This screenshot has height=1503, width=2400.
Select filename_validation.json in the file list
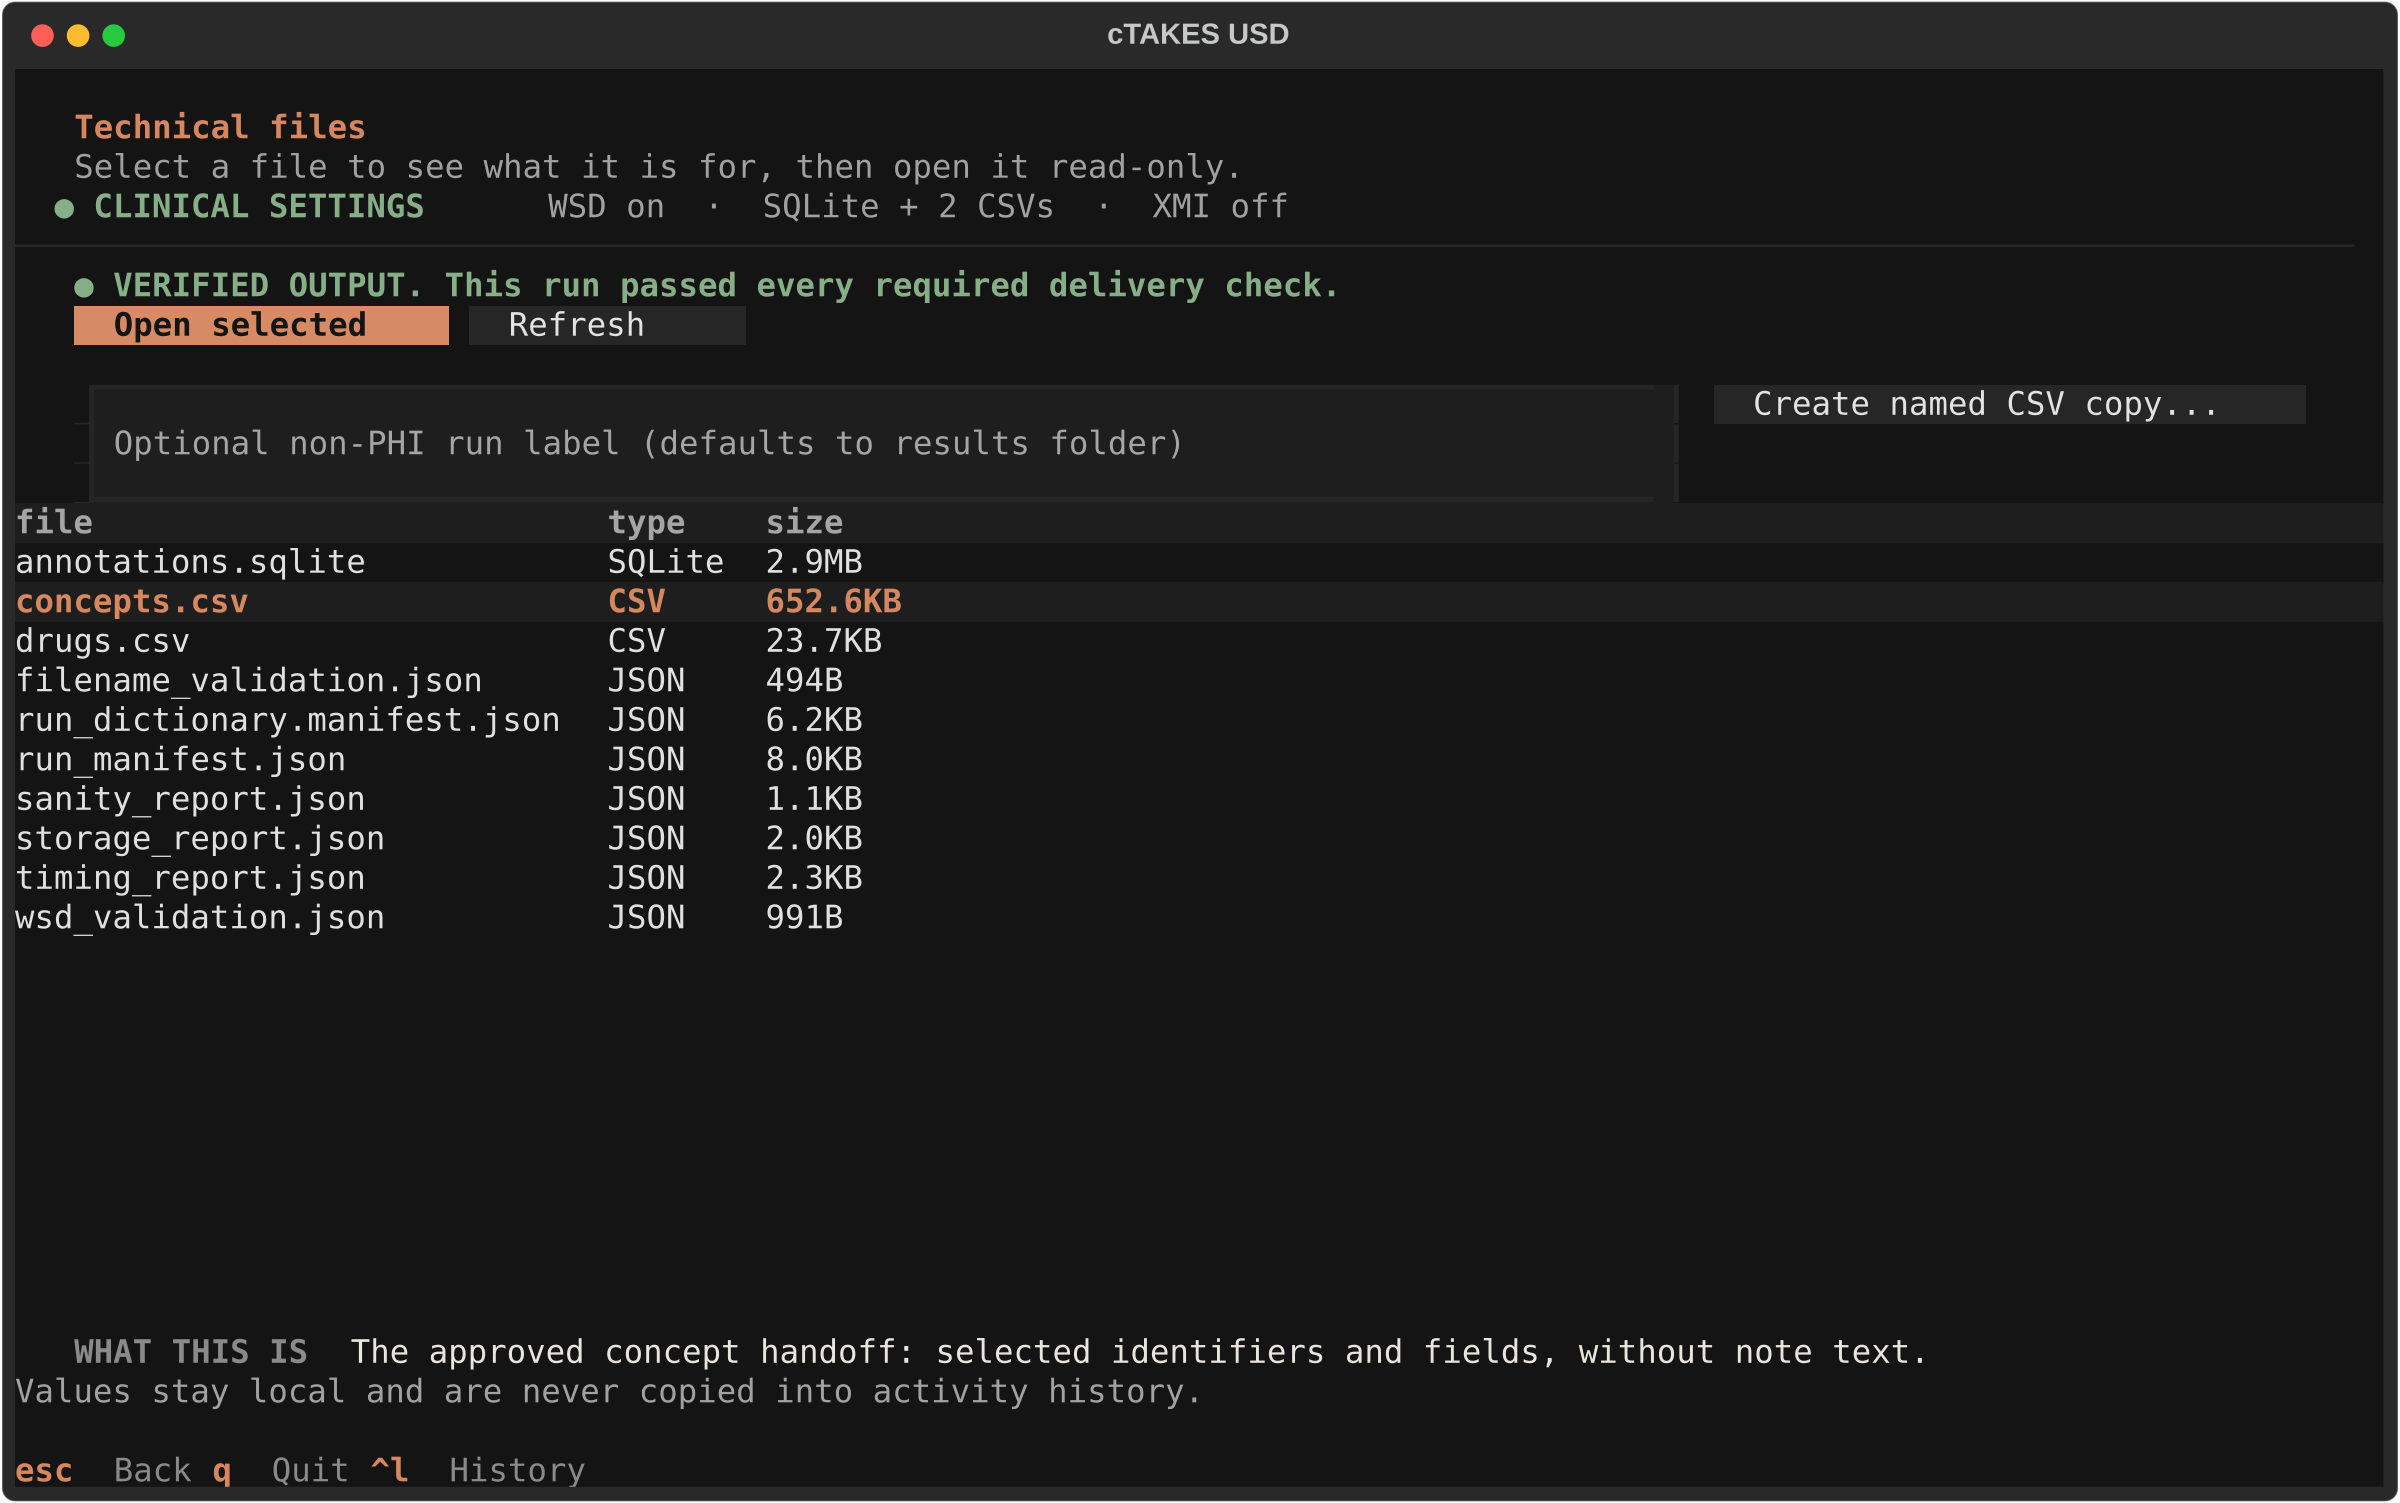point(1198,681)
